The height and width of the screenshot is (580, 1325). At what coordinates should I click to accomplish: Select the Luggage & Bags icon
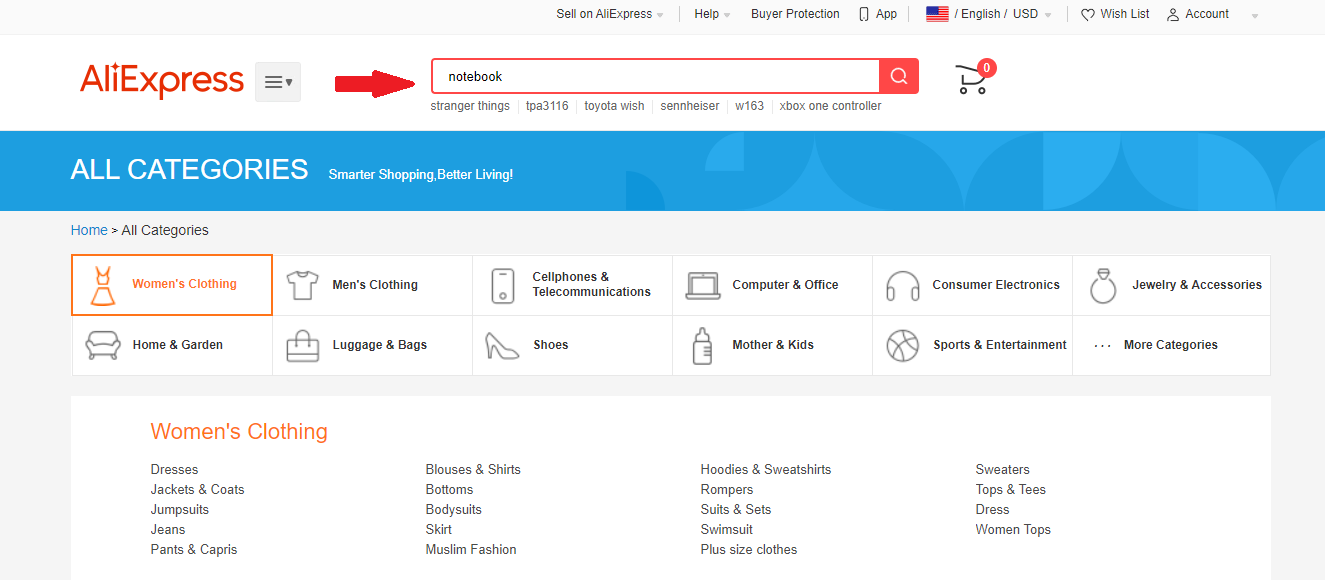click(302, 345)
